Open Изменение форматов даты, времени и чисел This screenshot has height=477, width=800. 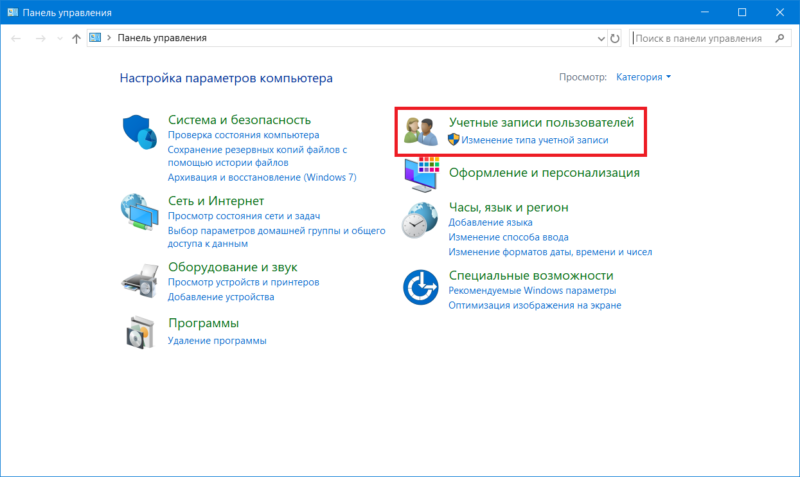550,252
